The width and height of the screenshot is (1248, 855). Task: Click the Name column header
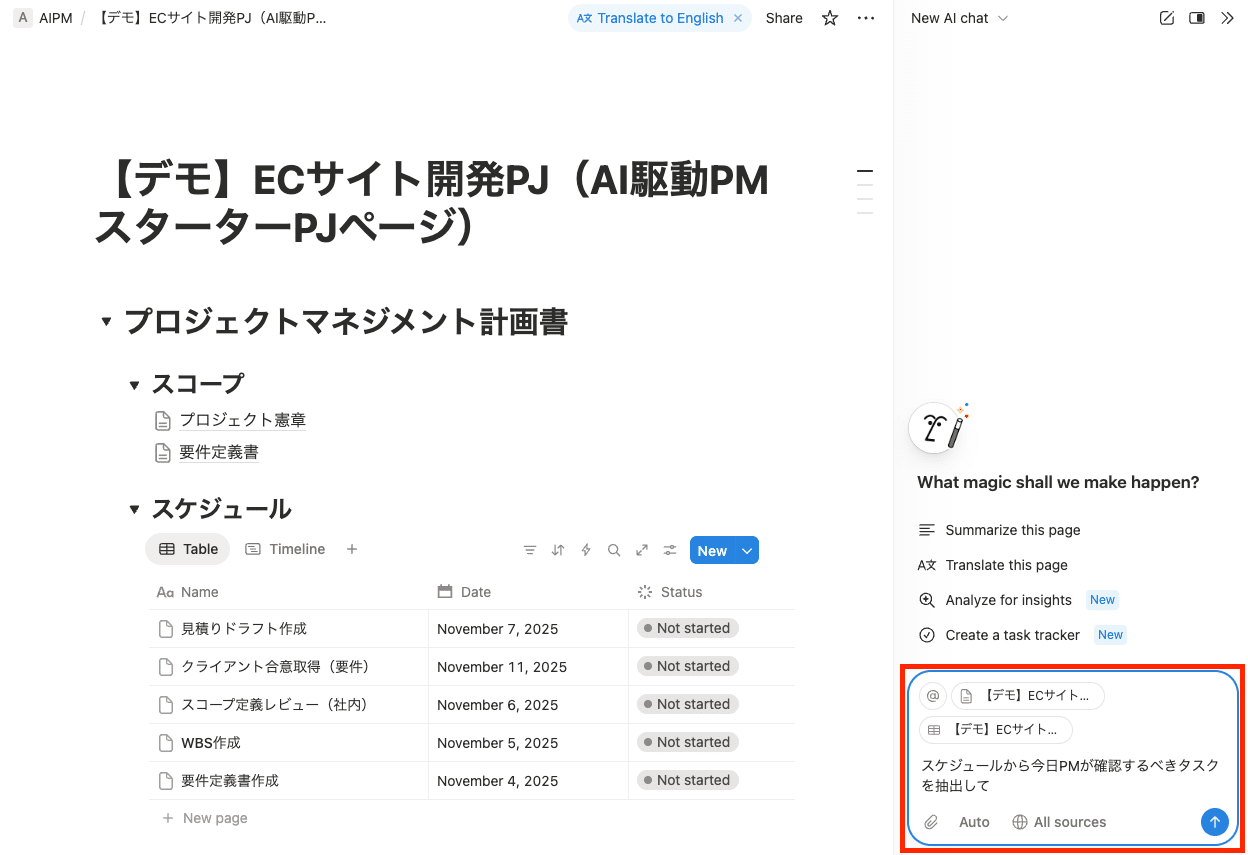click(x=288, y=592)
